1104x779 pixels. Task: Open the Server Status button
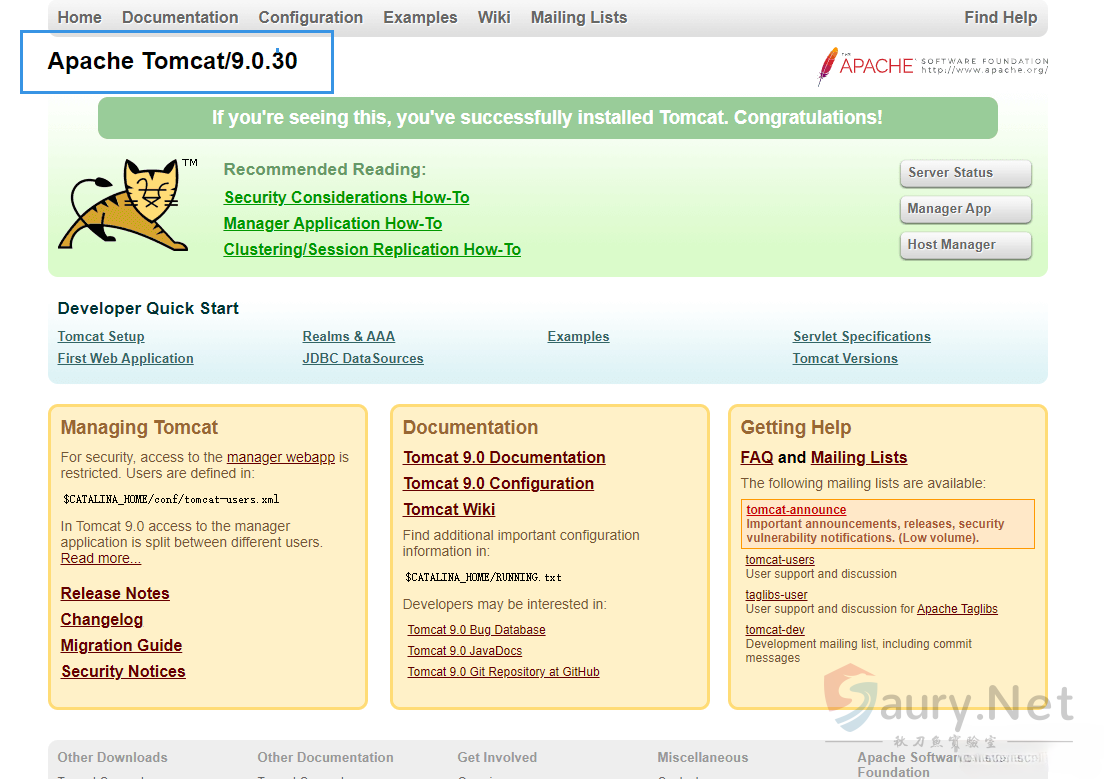coord(965,173)
